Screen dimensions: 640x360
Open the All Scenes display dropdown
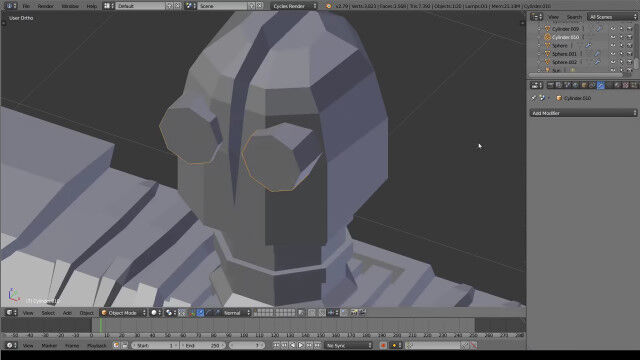(x=612, y=17)
